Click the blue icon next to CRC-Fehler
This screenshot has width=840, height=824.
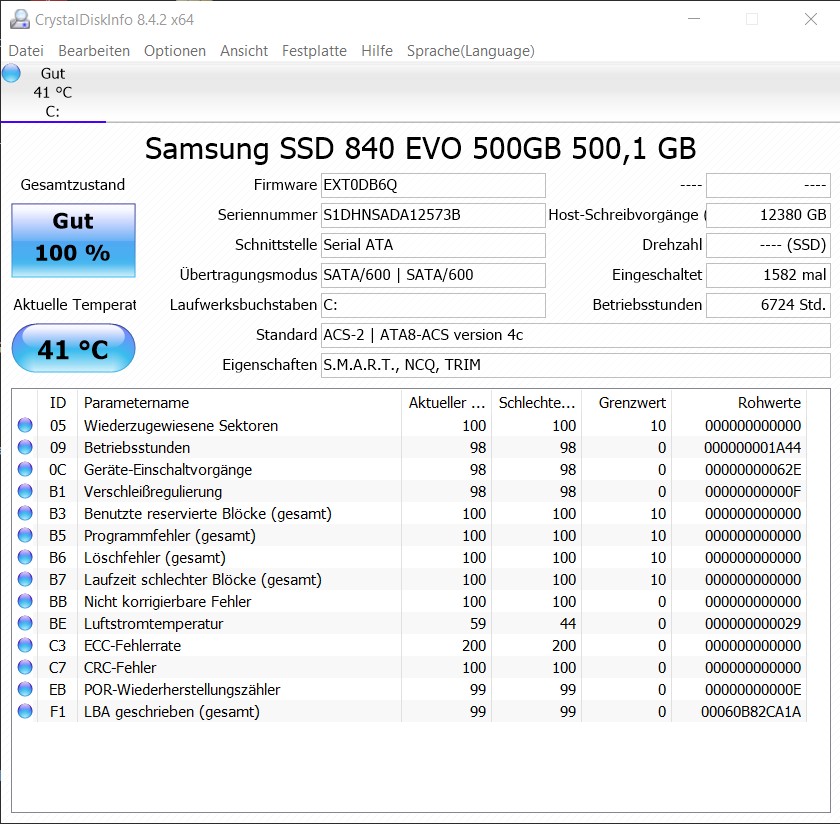pyautogui.click(x=25, y=667)
